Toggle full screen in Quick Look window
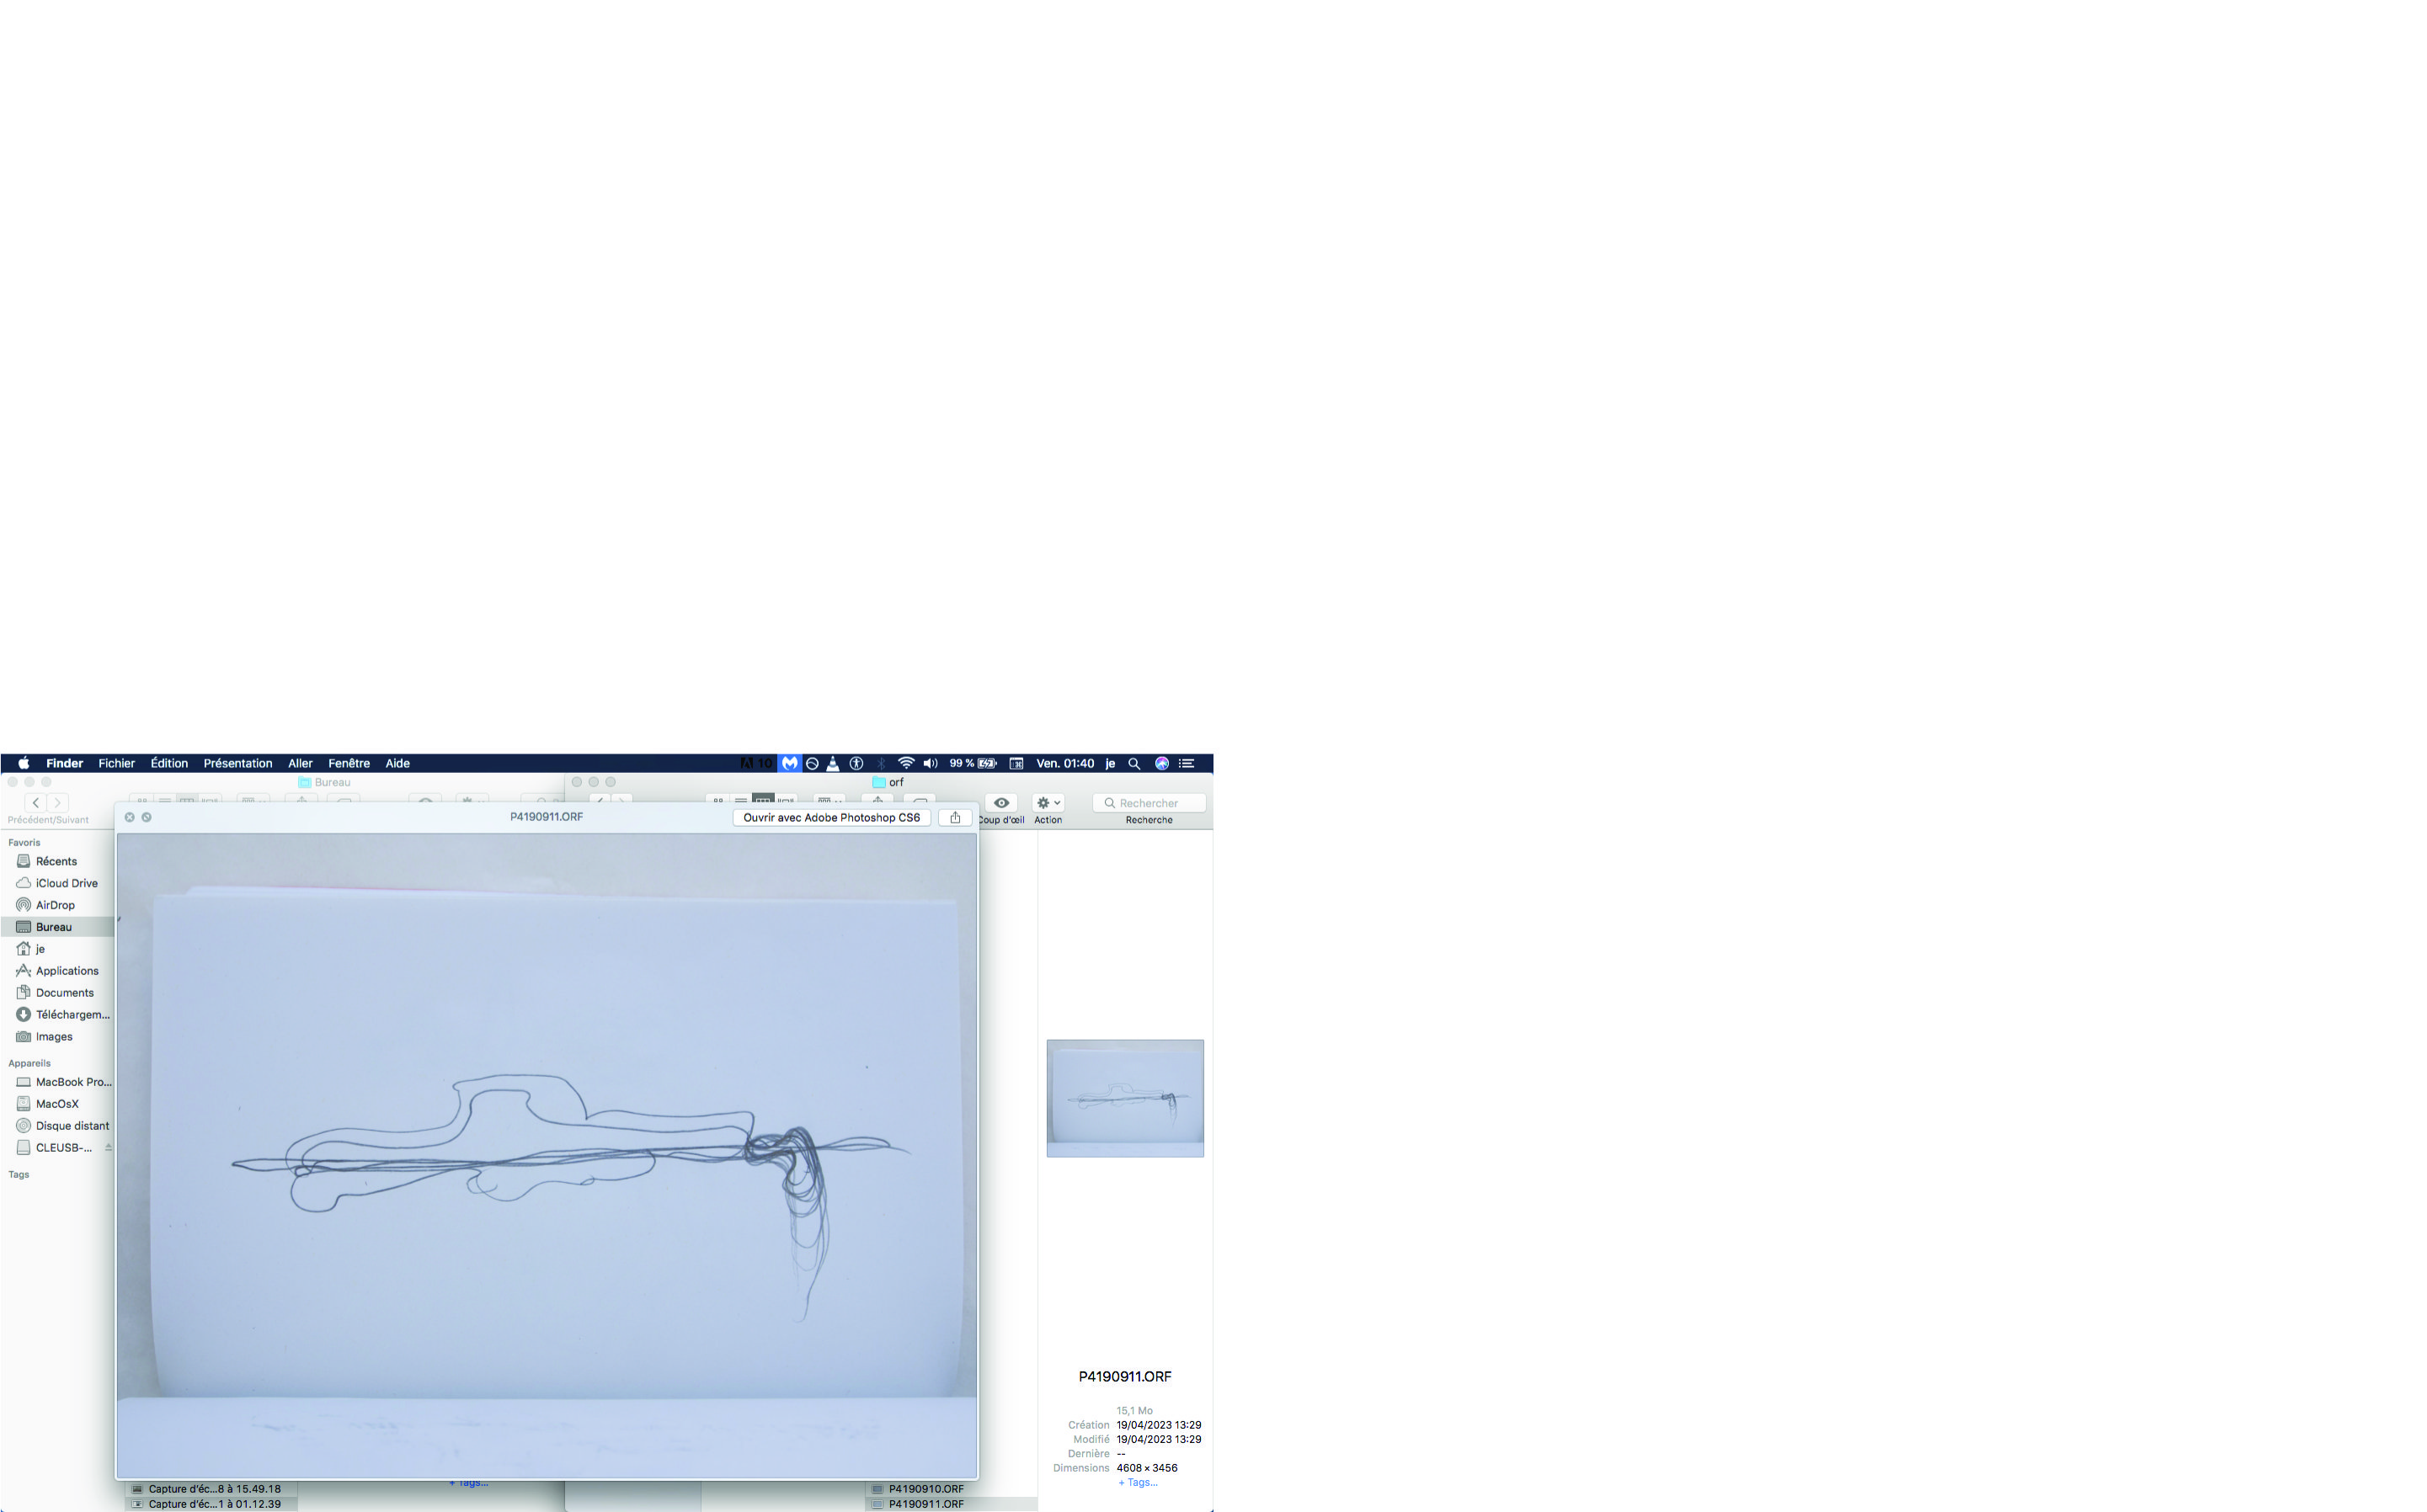This screenshot has height=1512, width=2427. (x=147, y=817)
